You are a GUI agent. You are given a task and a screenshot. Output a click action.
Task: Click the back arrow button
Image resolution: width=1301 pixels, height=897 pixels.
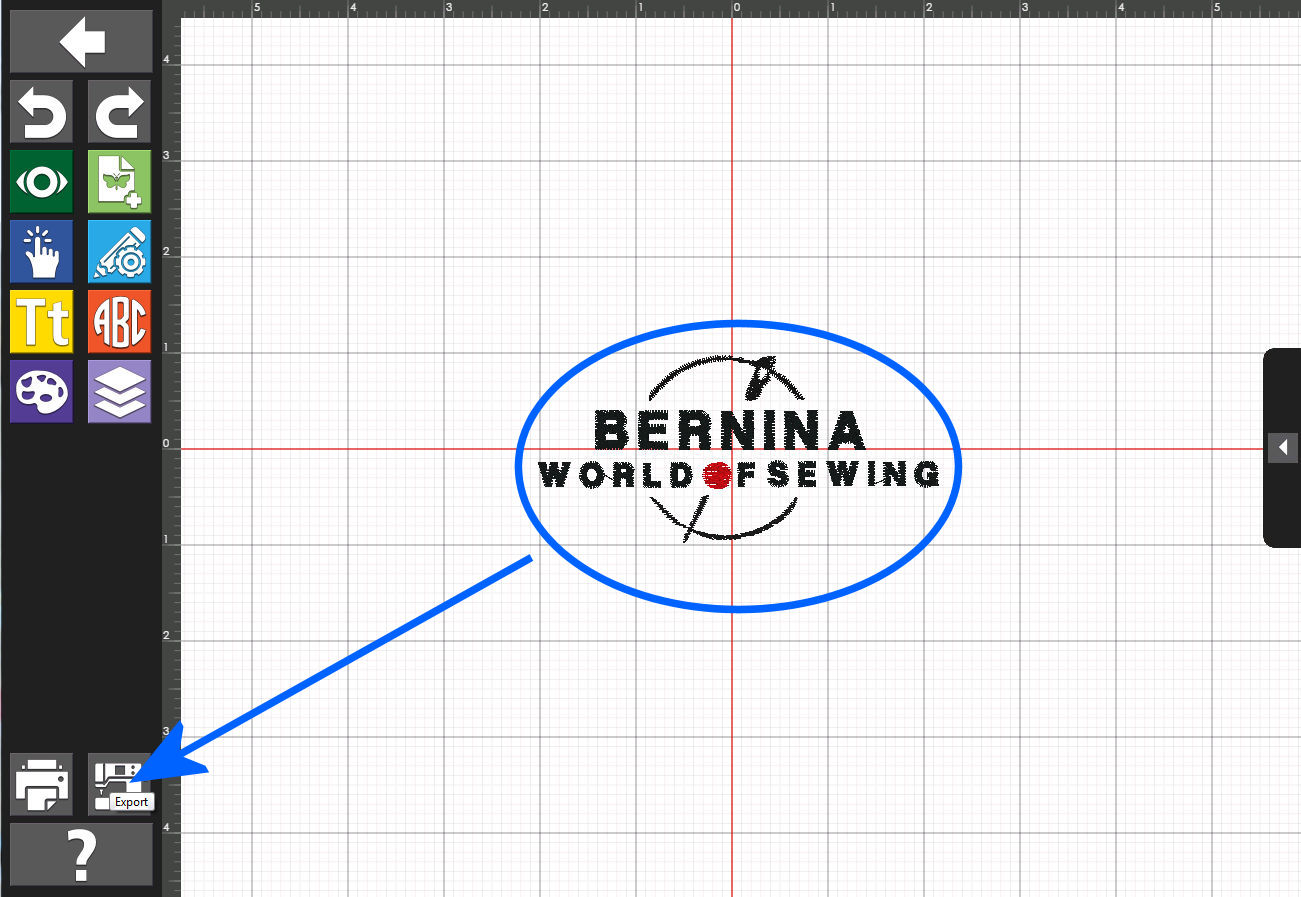click(x=81, y=41)
